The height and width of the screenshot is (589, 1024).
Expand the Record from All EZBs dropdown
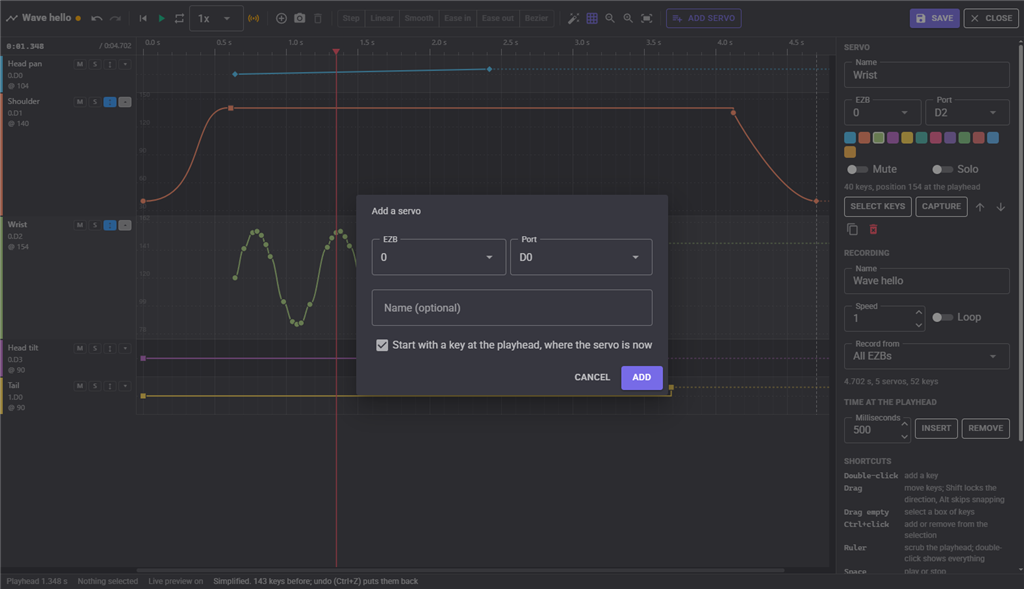tap(926, 357)
